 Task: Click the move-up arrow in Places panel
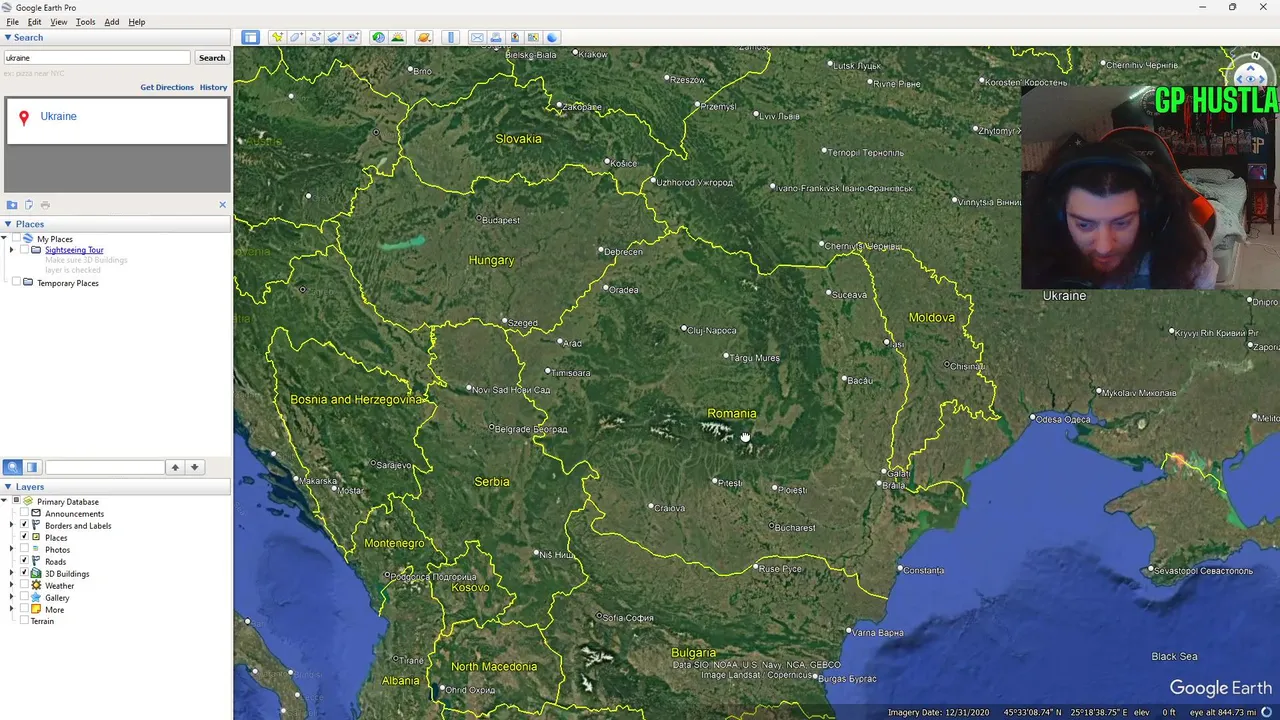pyautogui.click(x=175, y=467)
